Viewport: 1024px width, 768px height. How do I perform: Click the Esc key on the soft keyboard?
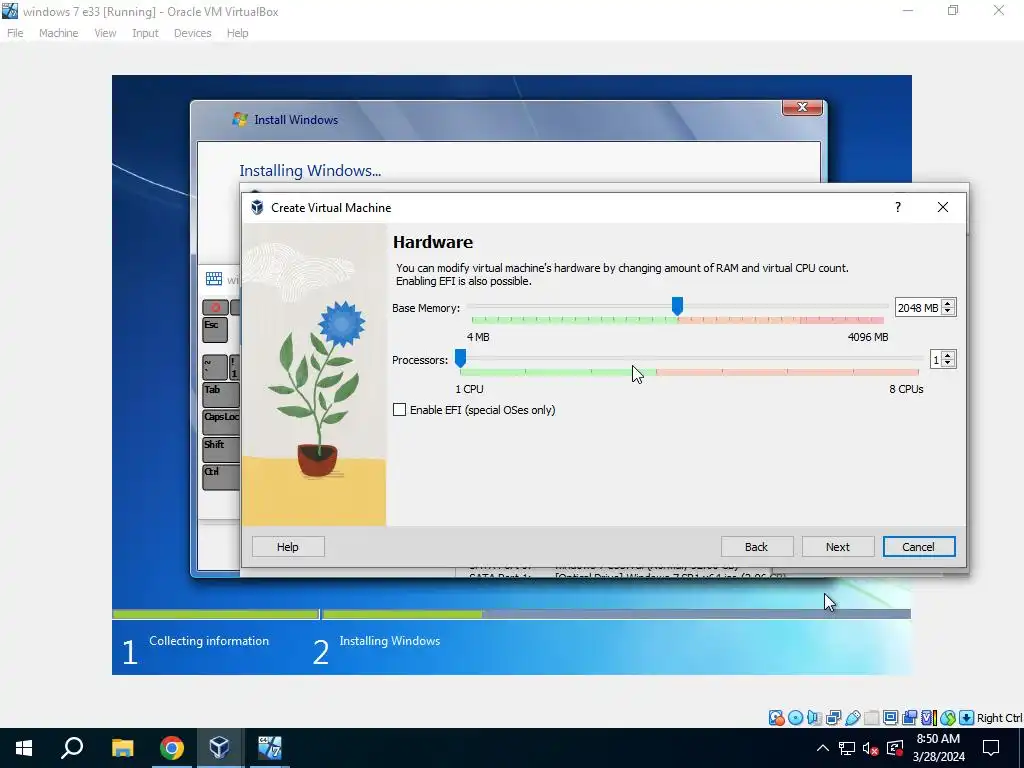pyautogui.click(x=215, y=330)
